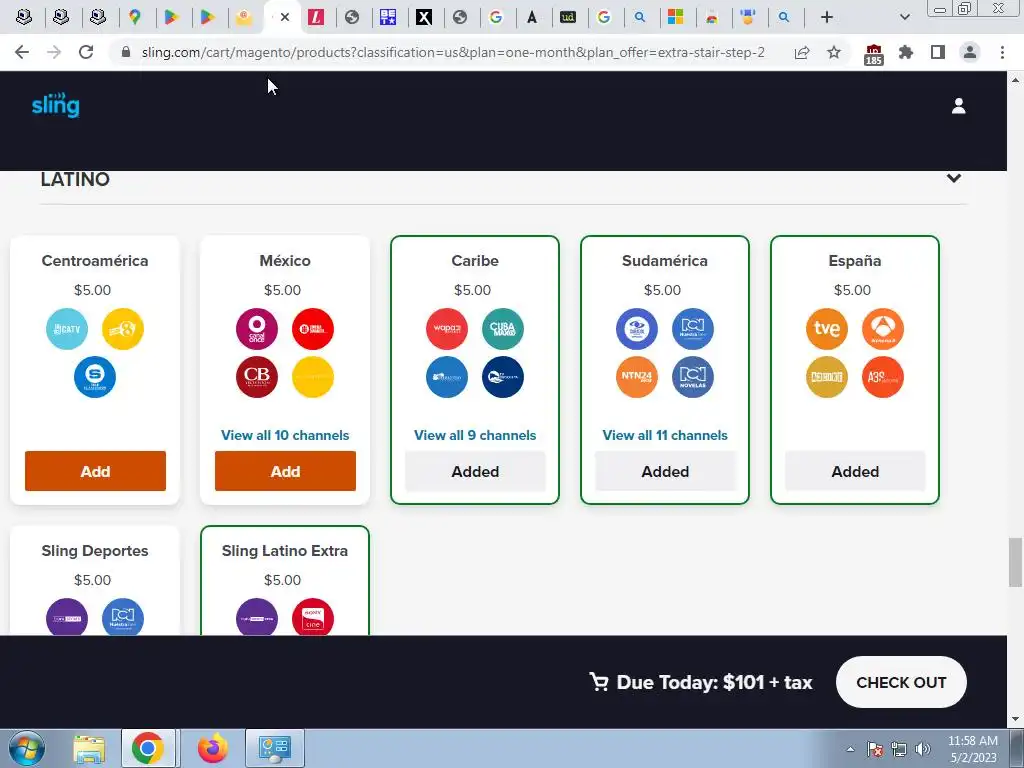The width and height of the screenshot is (1024, 768).
Task: View all 10 channels in México
Action: tap(285, 435)
